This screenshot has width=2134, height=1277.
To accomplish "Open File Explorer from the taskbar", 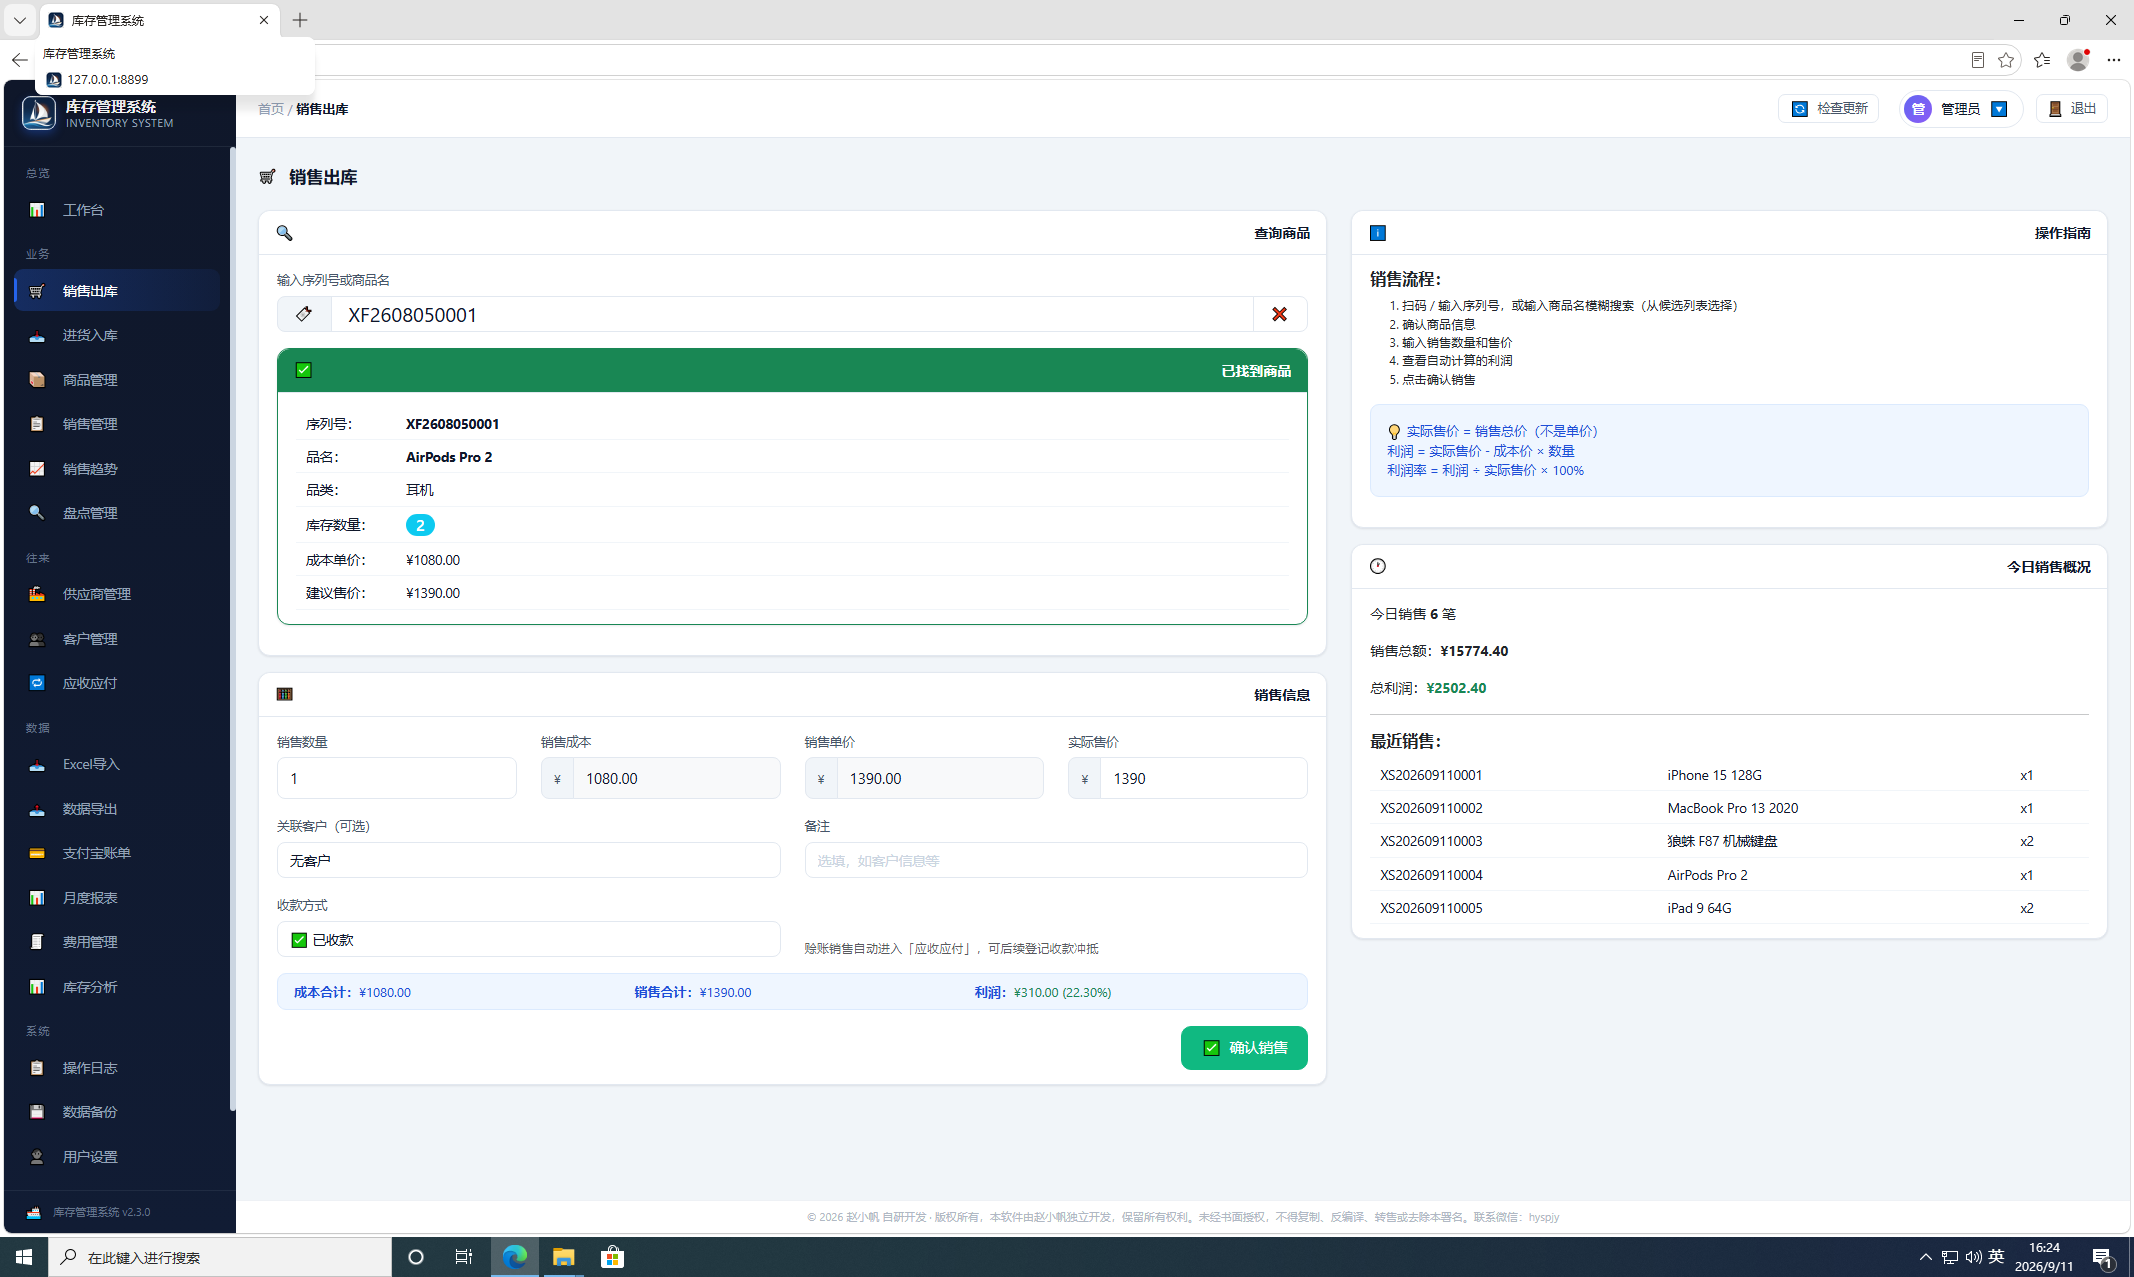I will 563,1257.
